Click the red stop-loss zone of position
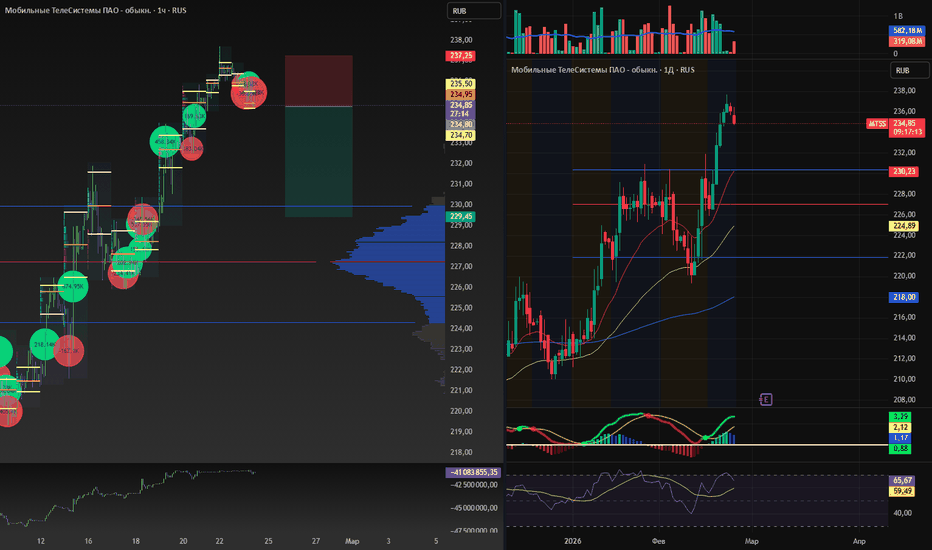 click(x=319, y=81)
